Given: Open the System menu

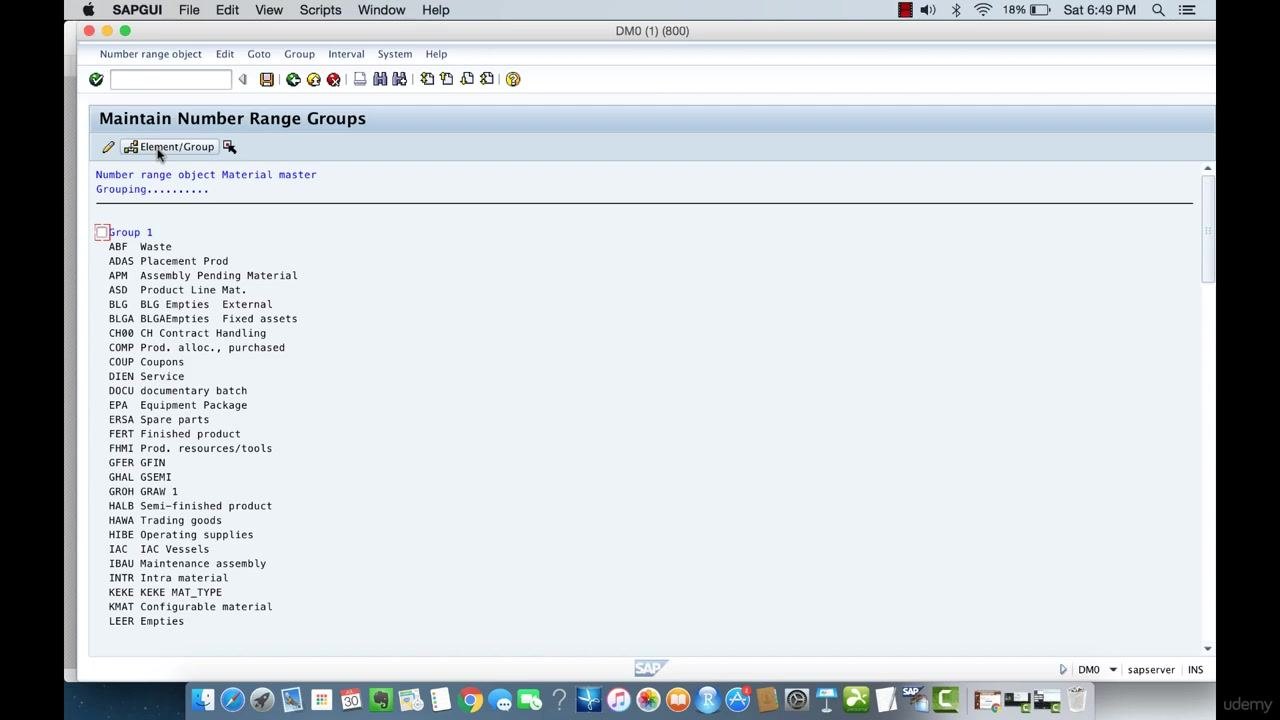Looking at the screenshot, I should point(395,54).
